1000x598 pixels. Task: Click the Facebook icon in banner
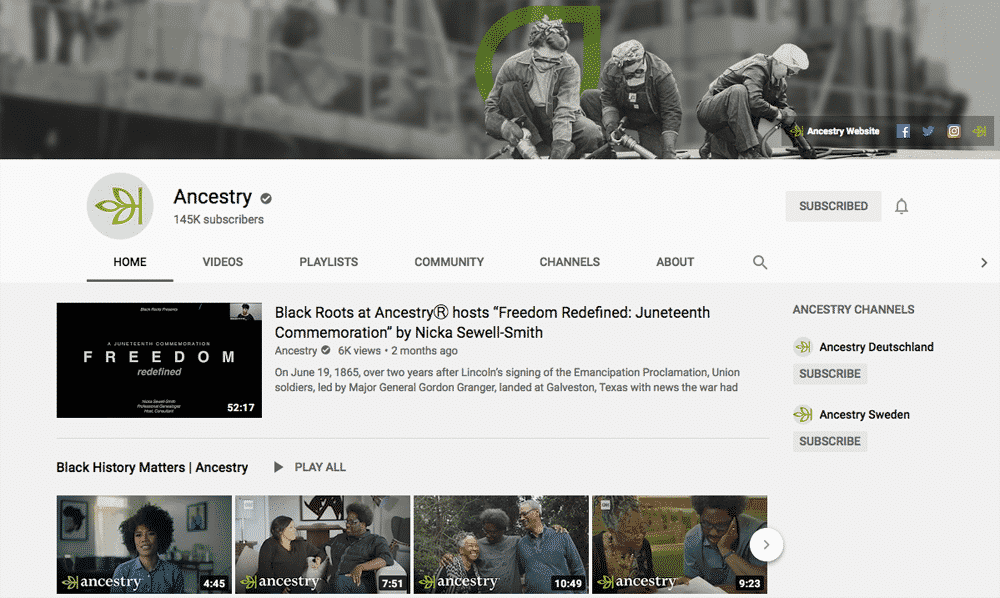coord(903,131)
